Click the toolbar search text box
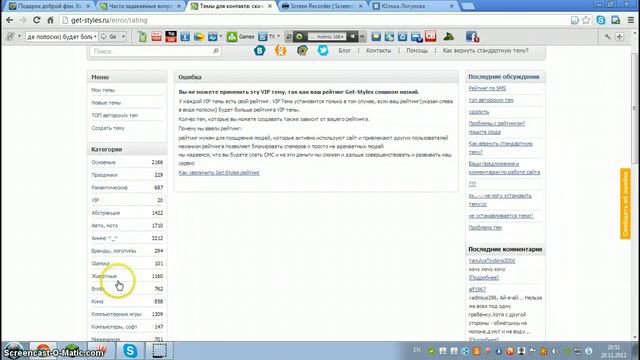Screen dimensions: 640x360 [x=61, y=37]
